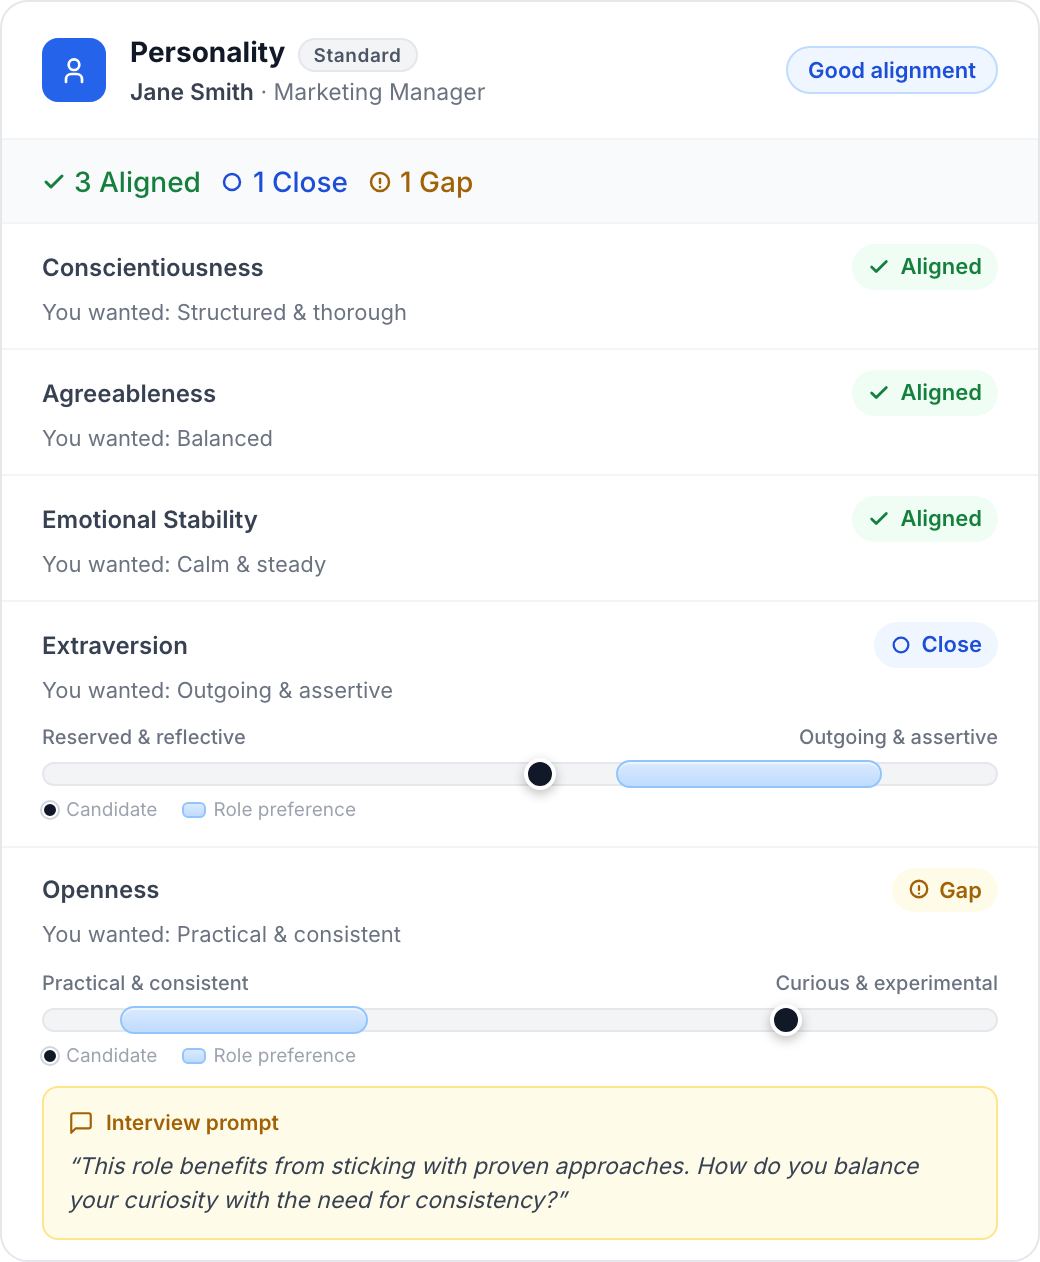Click the checkmark in Conscientiousness Aligned badge
Viewport: 1040px width, 1262px height.
click(x=879, y=267)
